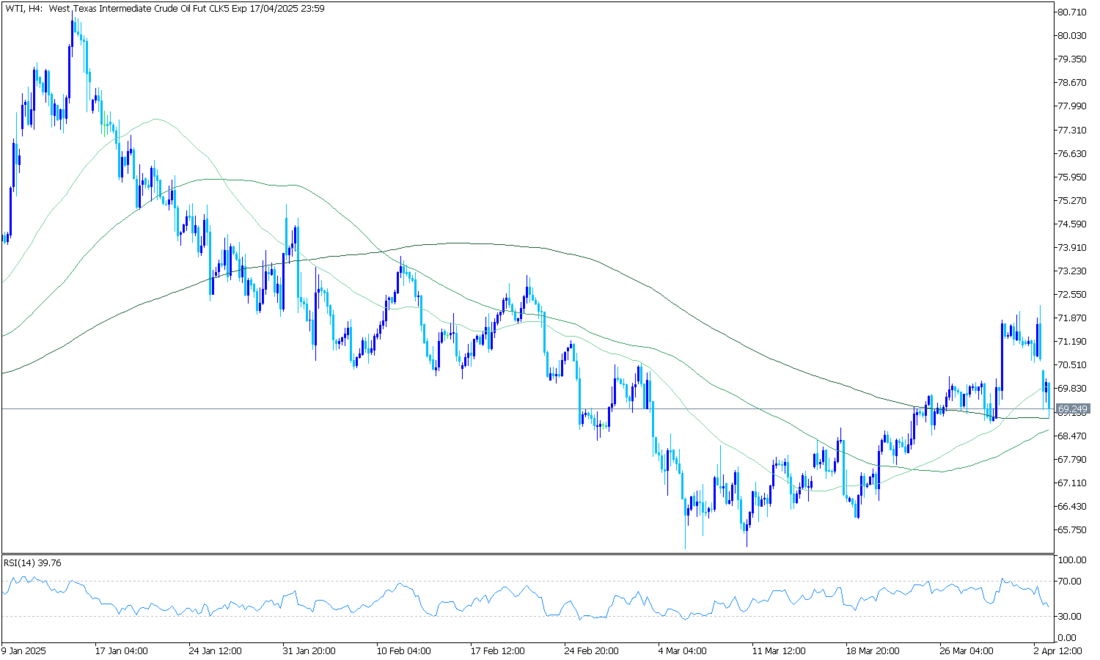Click the 80.030 price axis label
This screenshot has width=1100, height=660.
1073,36
